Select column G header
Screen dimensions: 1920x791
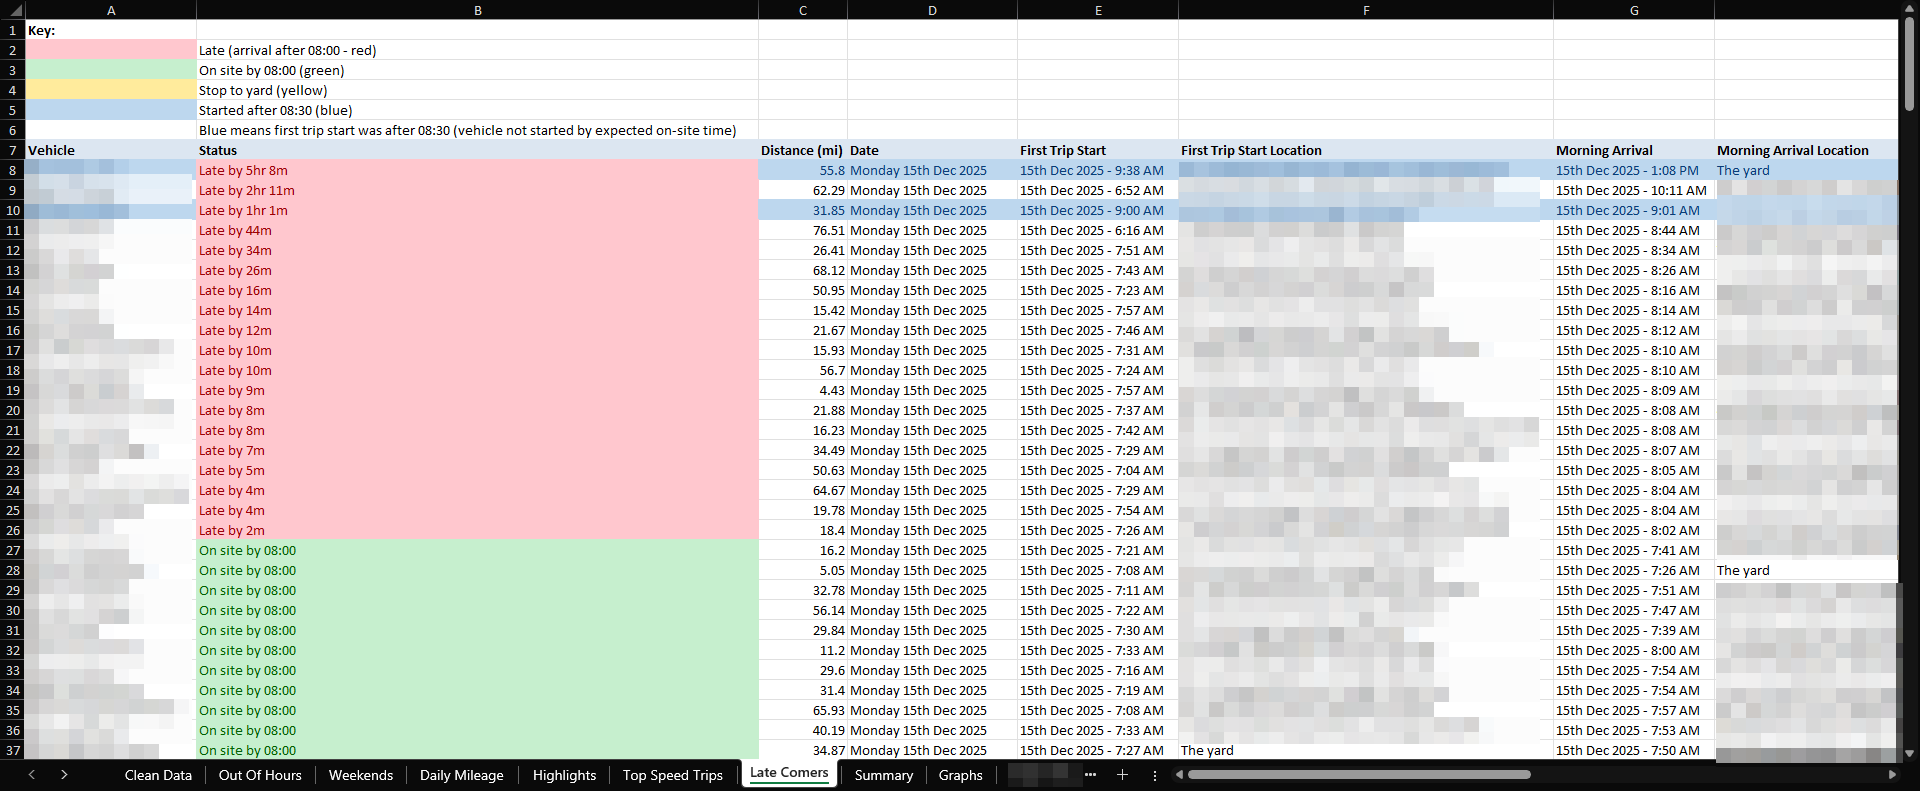1634,10
